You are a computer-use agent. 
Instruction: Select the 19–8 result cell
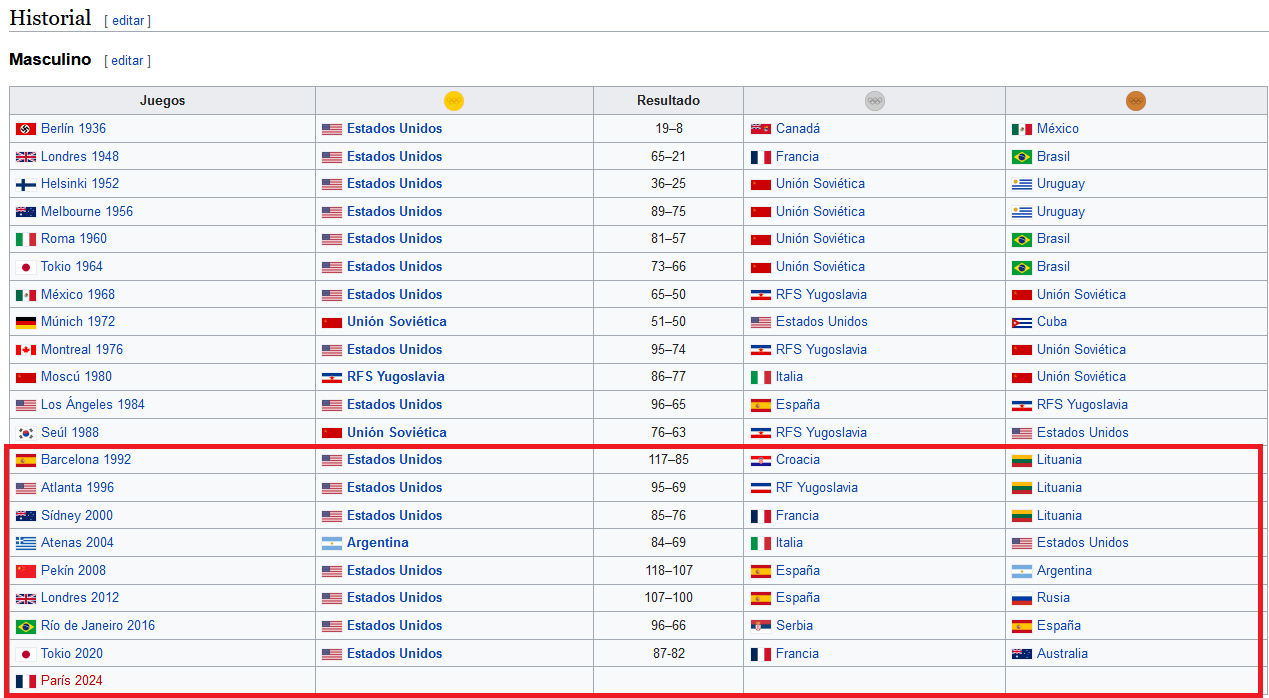coord(668,129)
